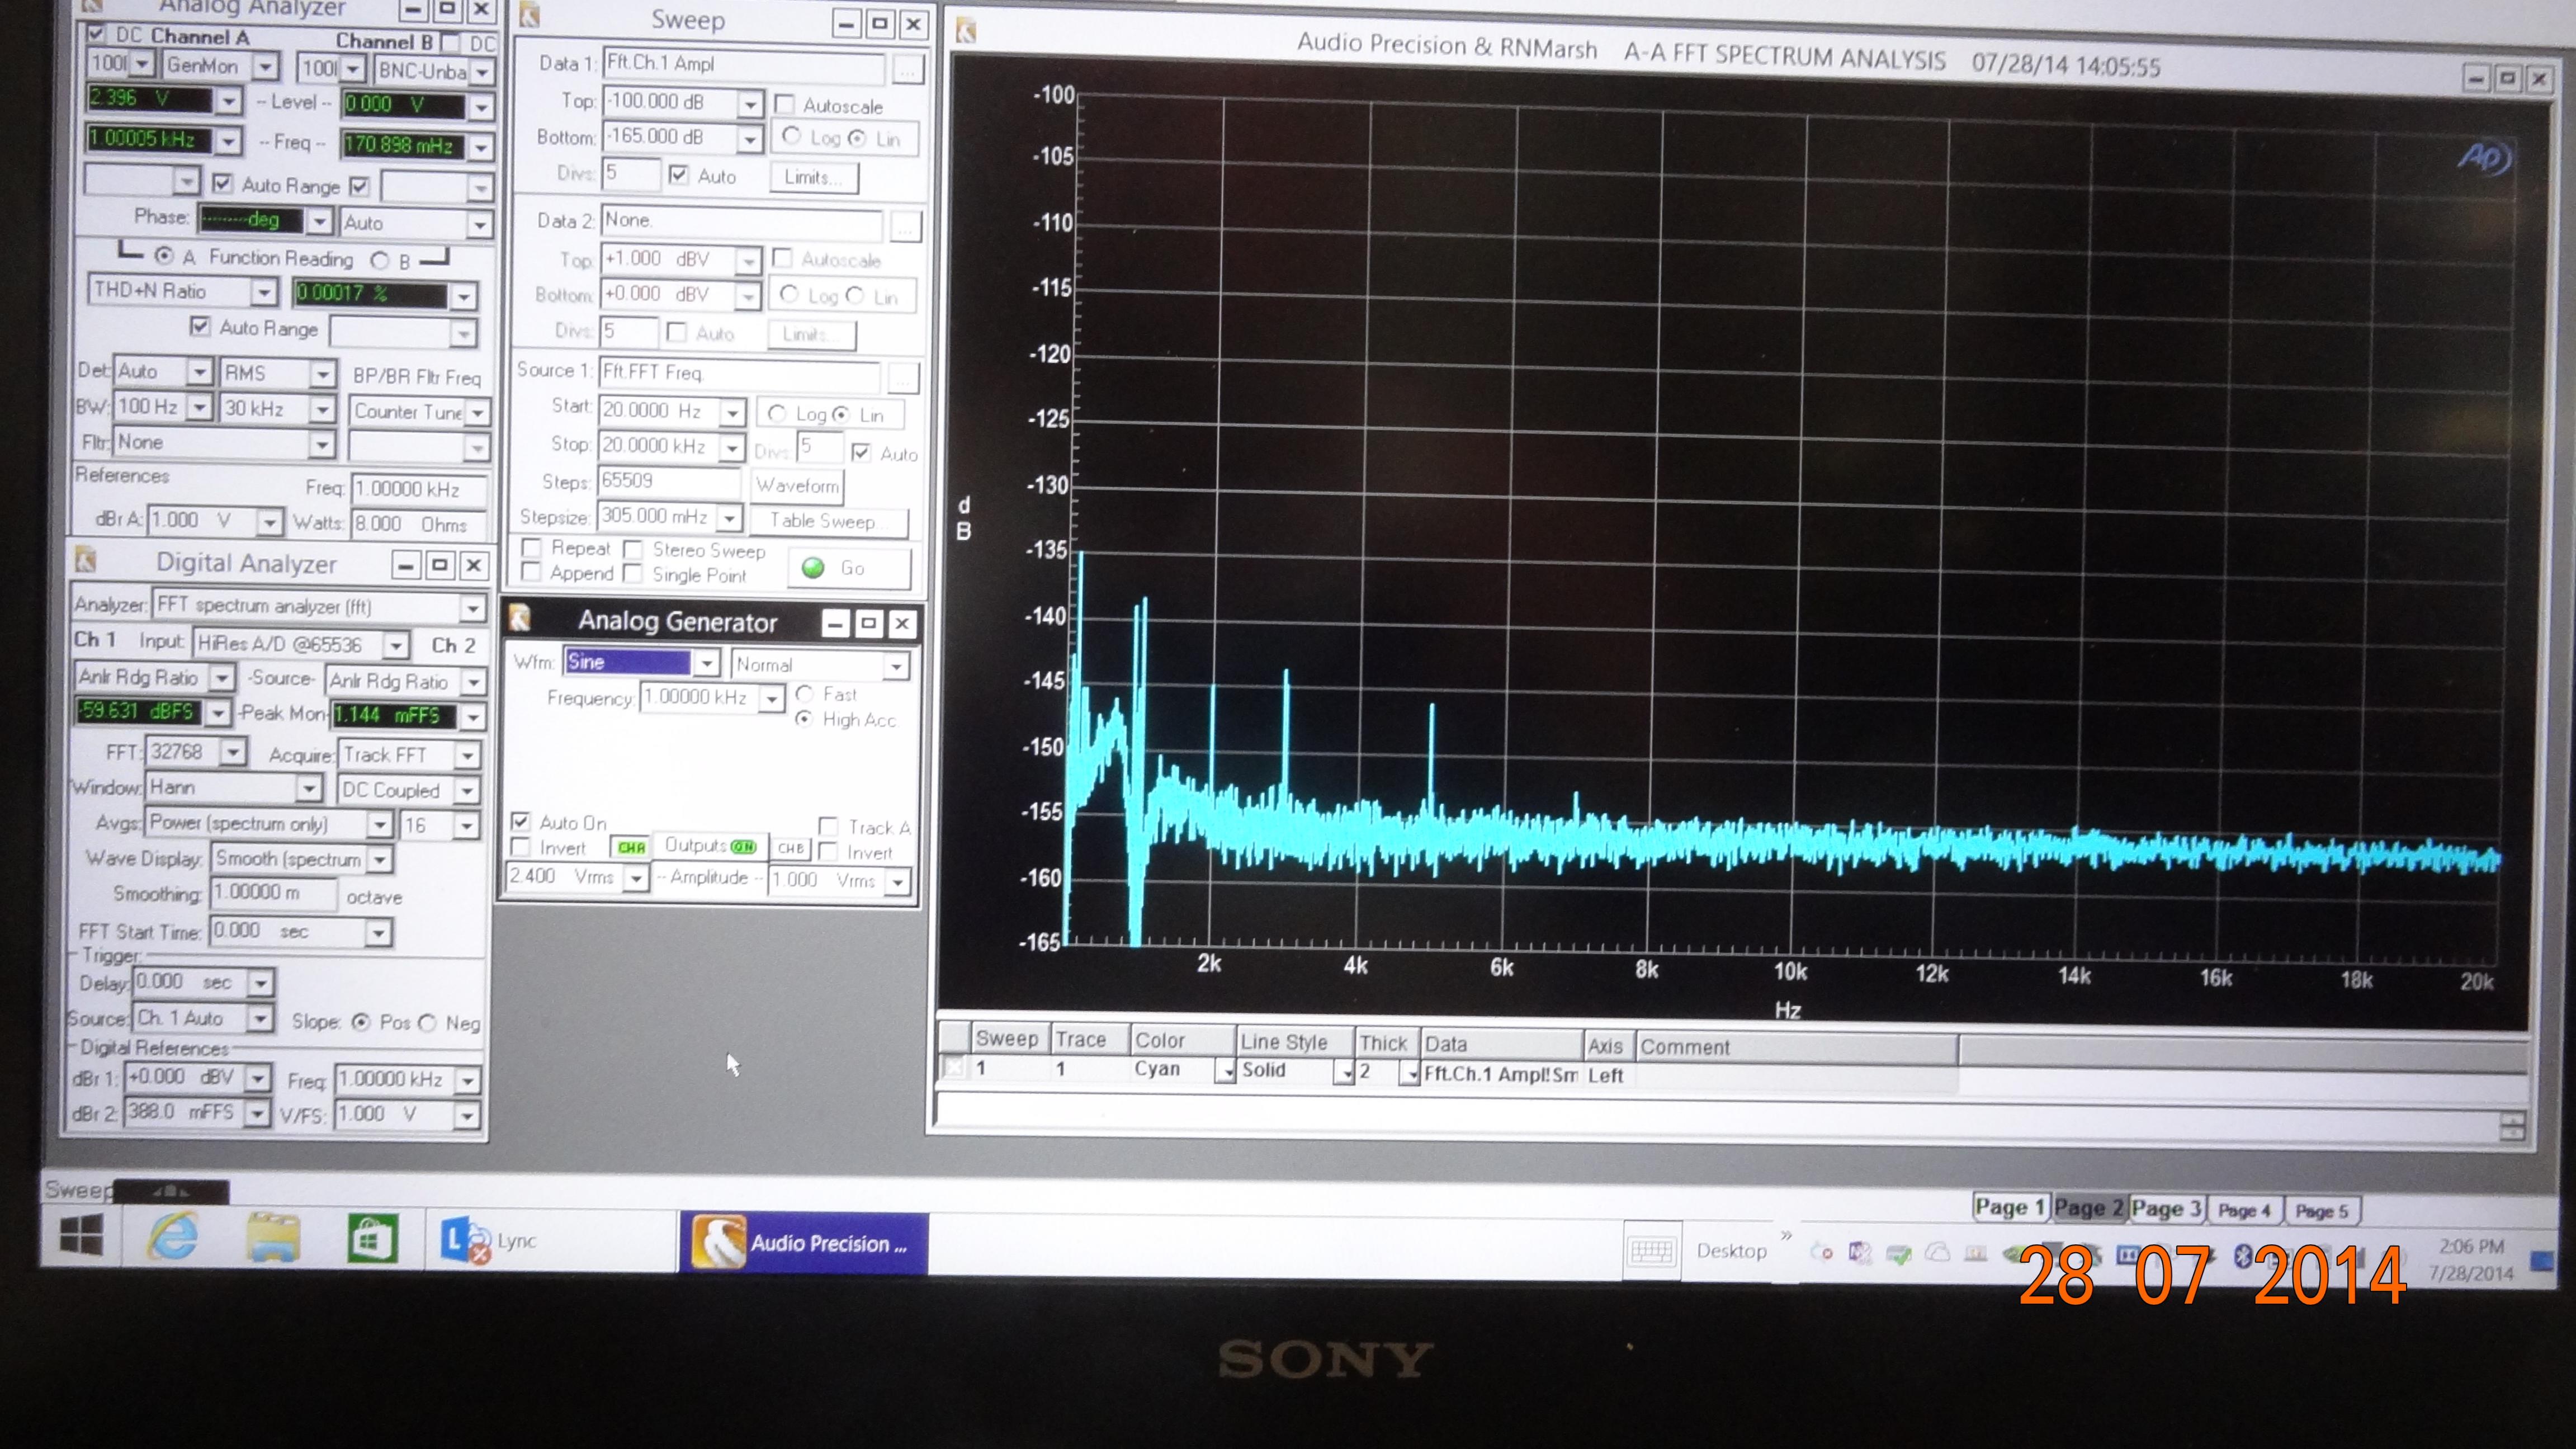Image resolution: width=2576 pixels, height=1449 pixels.
Task: Show hidden taskbar toolbar chevron near Desktop
Action: pyautogui.click(x=1787, y=1236)
